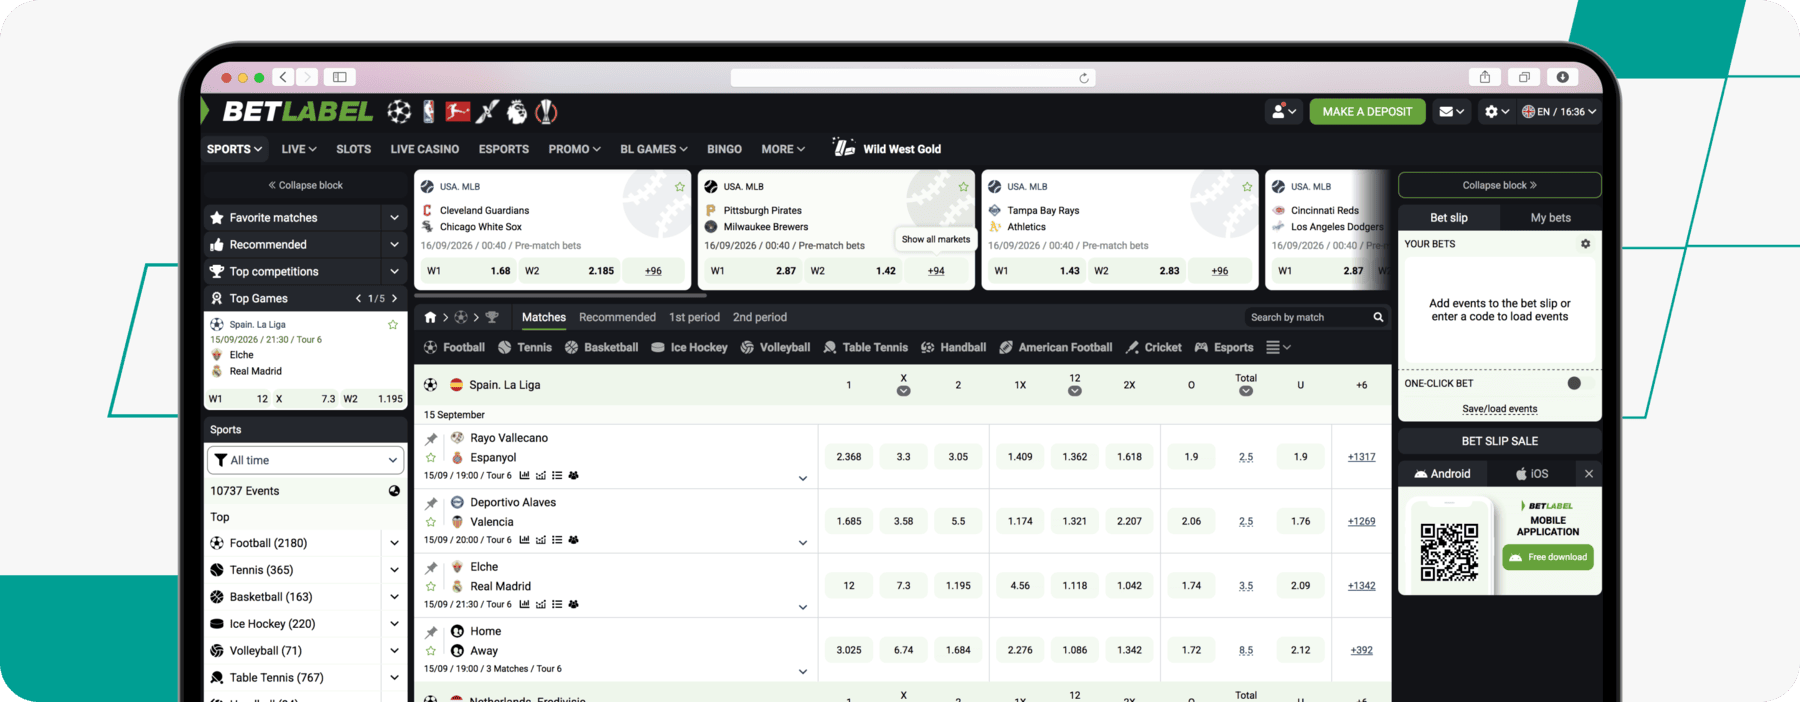The height and width of the screenshot is (702, 1800).
Task: Select Basketball sport filter
Action: pyautogui.click(x=601, y=348)
